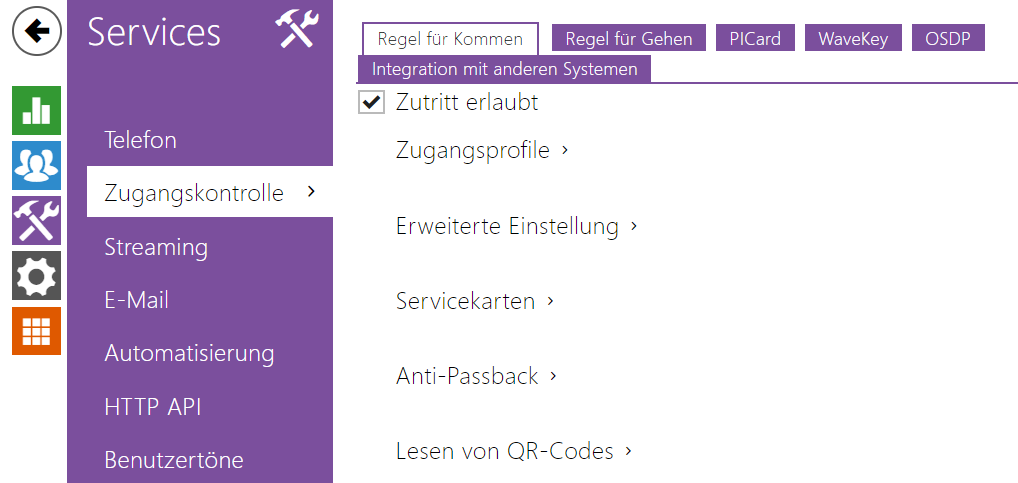Viewport: 1018px width, 483px height.
Task: Switch to Regel für Gehen tab
Action: pos(628,39)
